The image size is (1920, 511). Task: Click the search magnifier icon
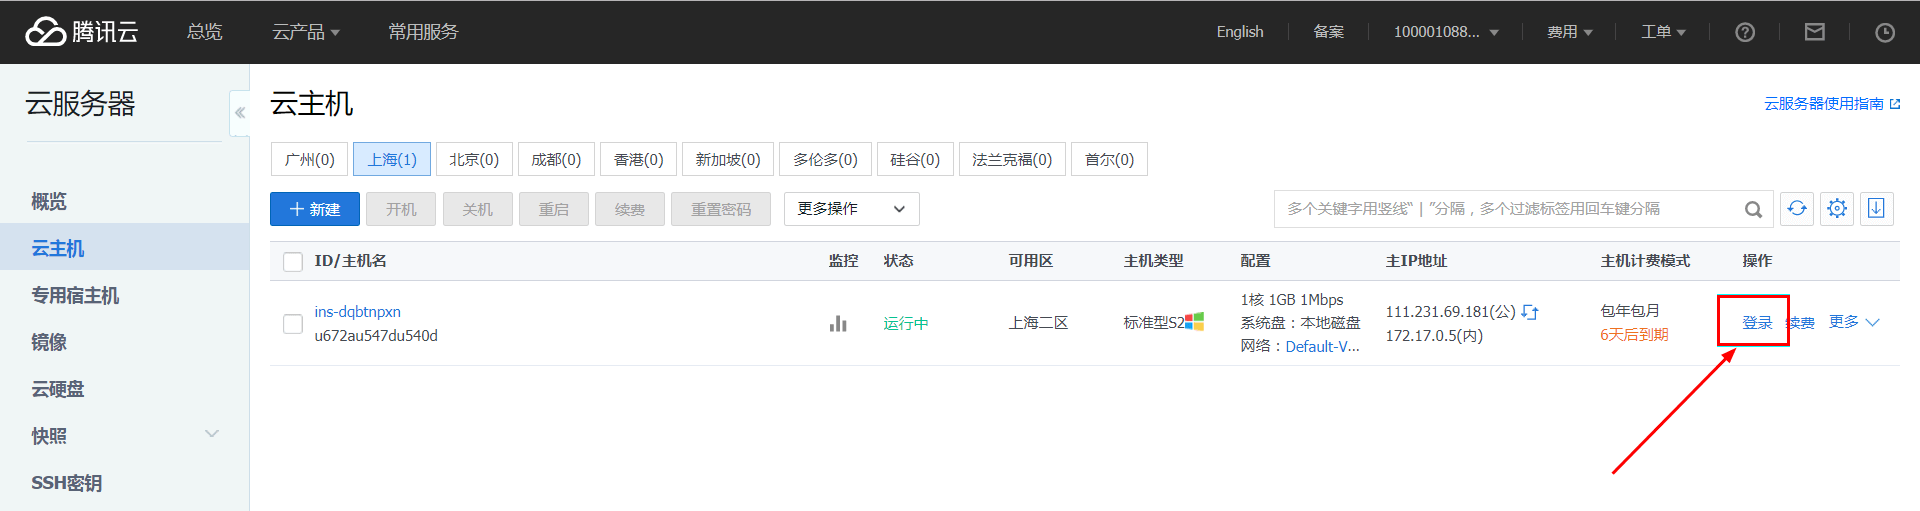(1753, 209)
